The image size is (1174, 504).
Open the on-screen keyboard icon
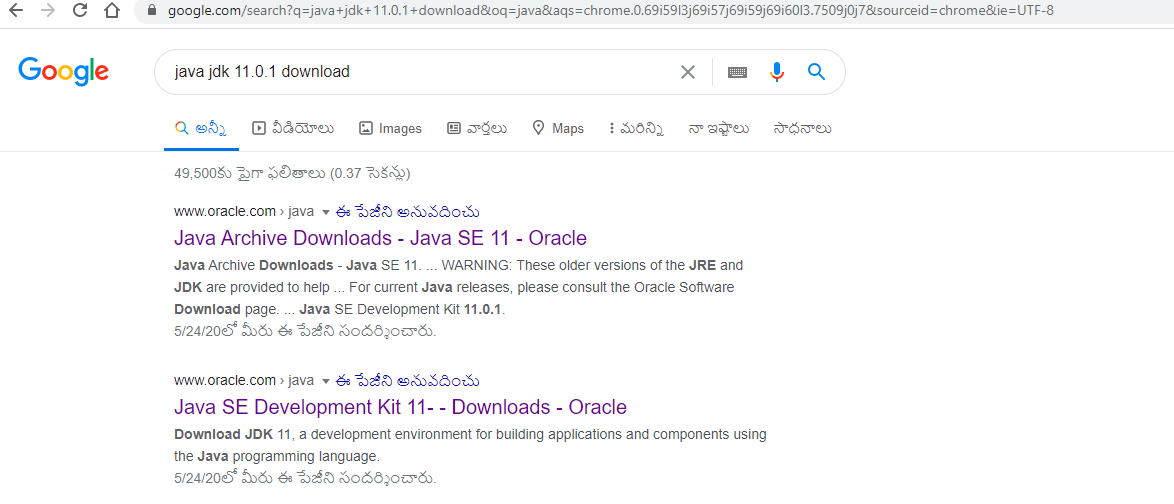737,72
